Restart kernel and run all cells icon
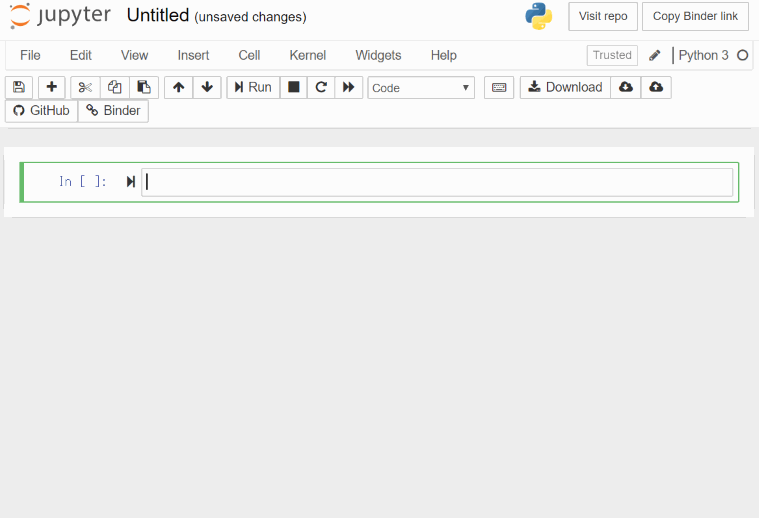This screenshot has height=518, width=759. [x=348, y=87]
